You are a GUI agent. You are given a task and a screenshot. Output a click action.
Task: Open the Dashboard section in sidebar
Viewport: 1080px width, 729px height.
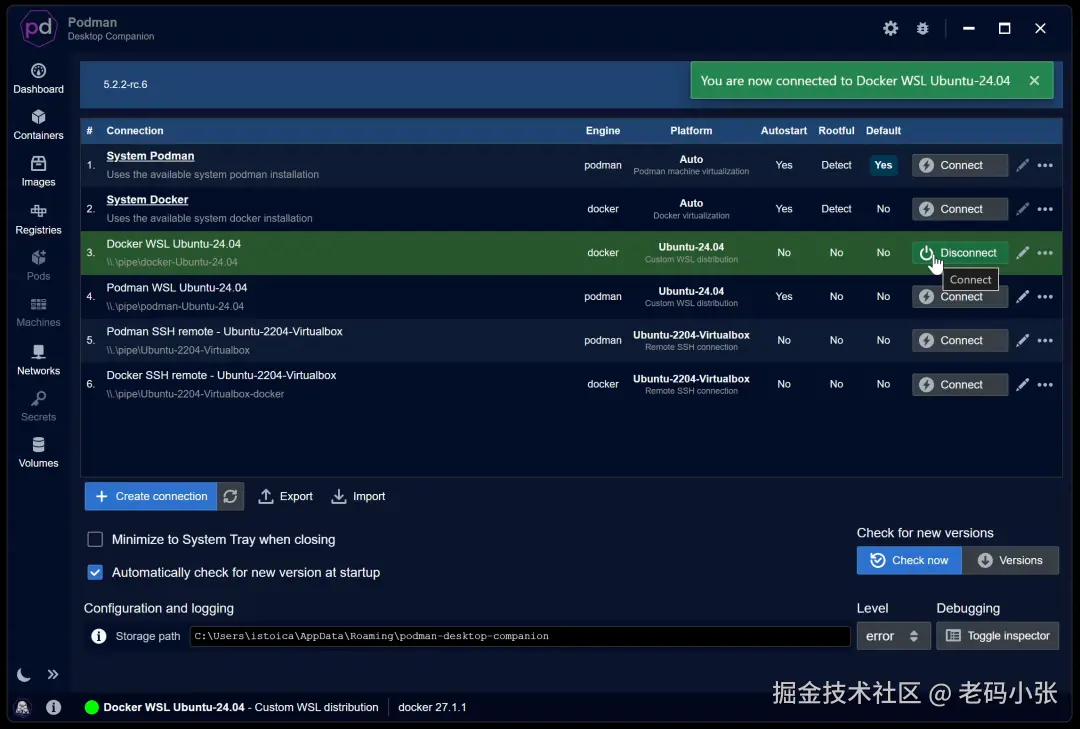[x=39, y=79]
